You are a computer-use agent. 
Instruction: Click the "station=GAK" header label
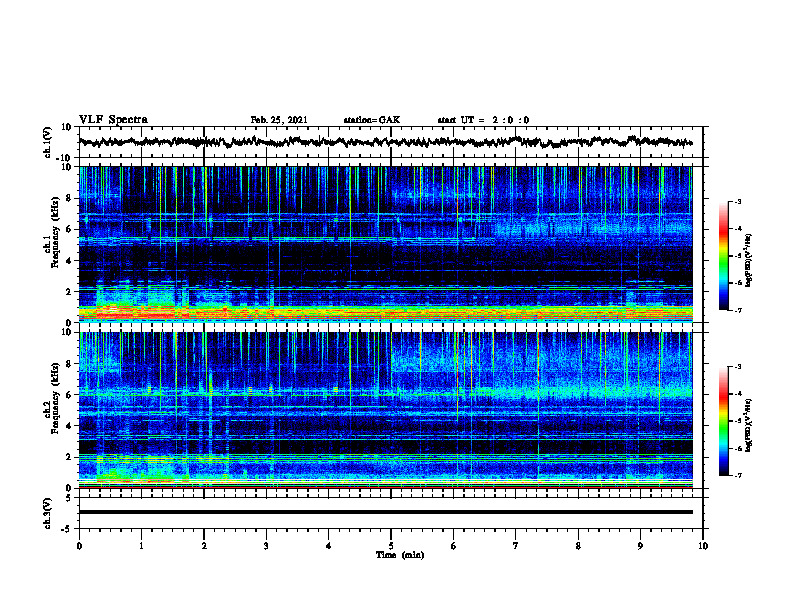pyautogui.click(x=372, y=120)
